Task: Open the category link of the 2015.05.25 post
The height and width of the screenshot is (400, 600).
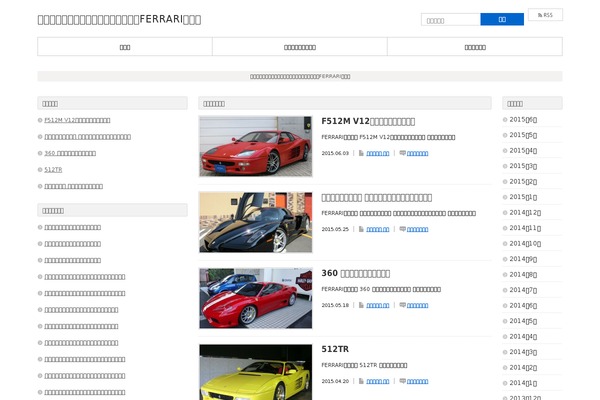Action: point(378,229)
